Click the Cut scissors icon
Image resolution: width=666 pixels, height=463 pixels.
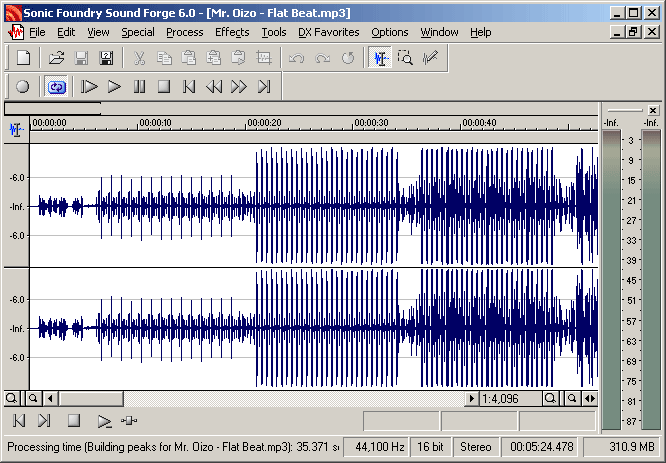coord(139,58)
